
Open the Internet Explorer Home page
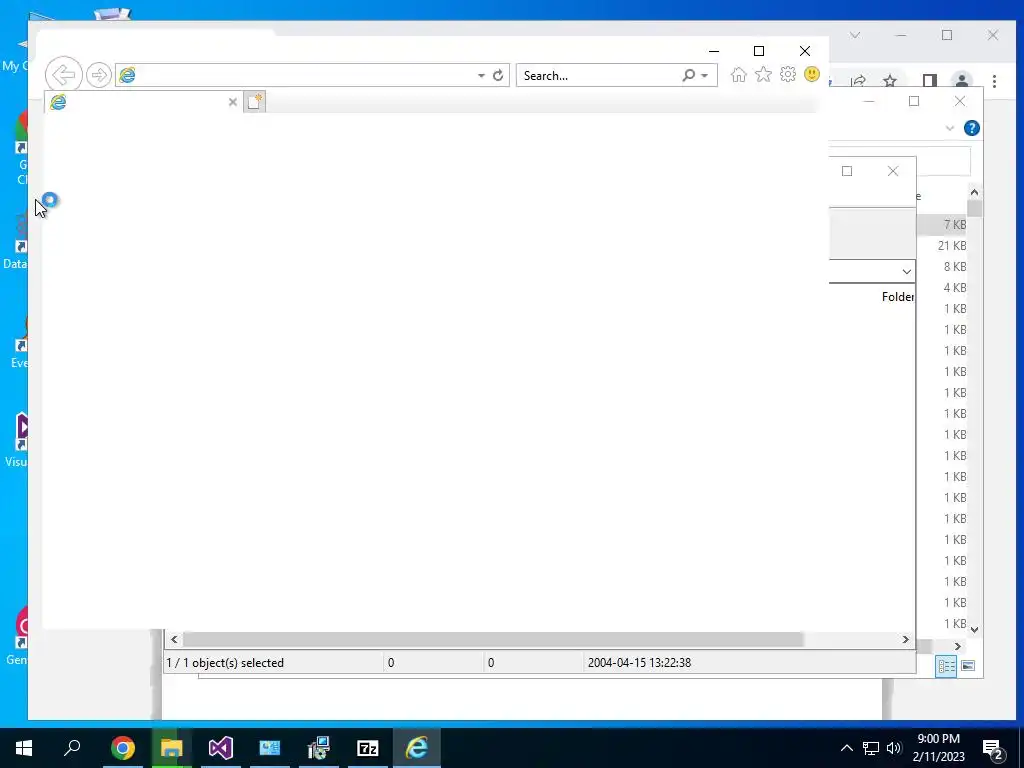tap(739, 75)
